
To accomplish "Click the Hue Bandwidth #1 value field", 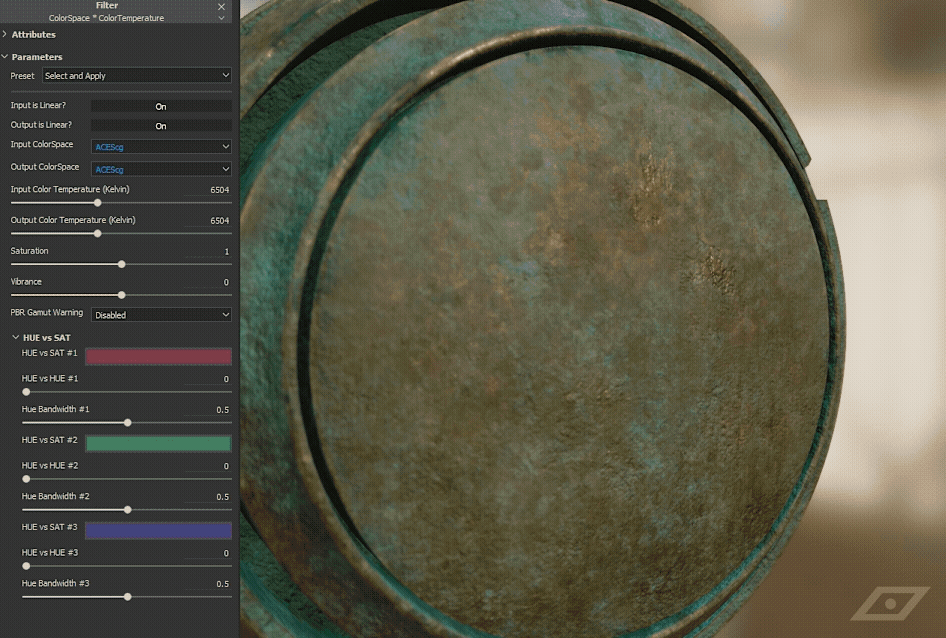I will (x=208, y=410).
